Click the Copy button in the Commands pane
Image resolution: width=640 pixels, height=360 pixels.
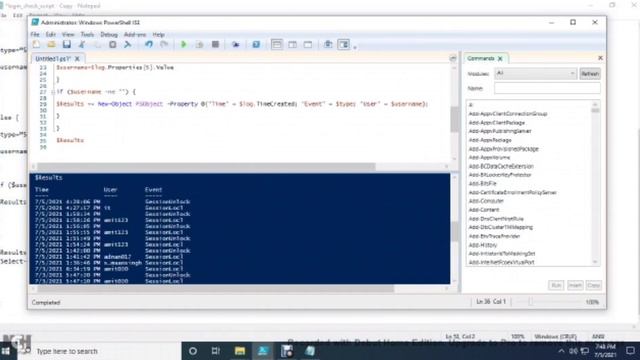[593, 285]
